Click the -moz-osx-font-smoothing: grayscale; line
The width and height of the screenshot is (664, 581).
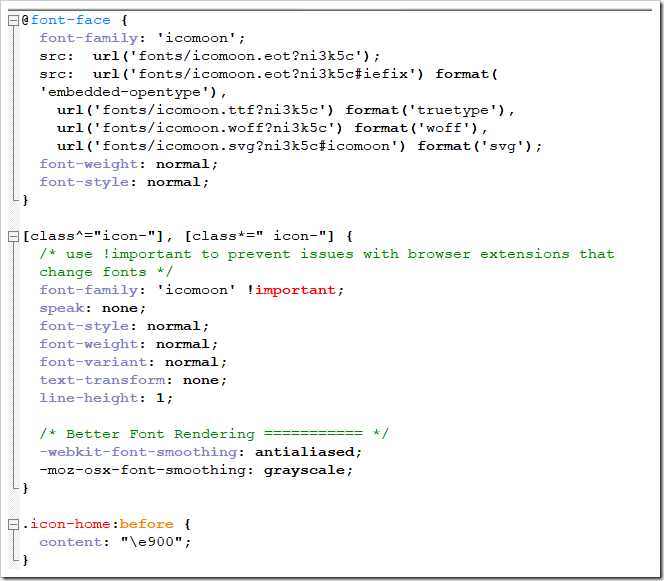tap(196, 470)
